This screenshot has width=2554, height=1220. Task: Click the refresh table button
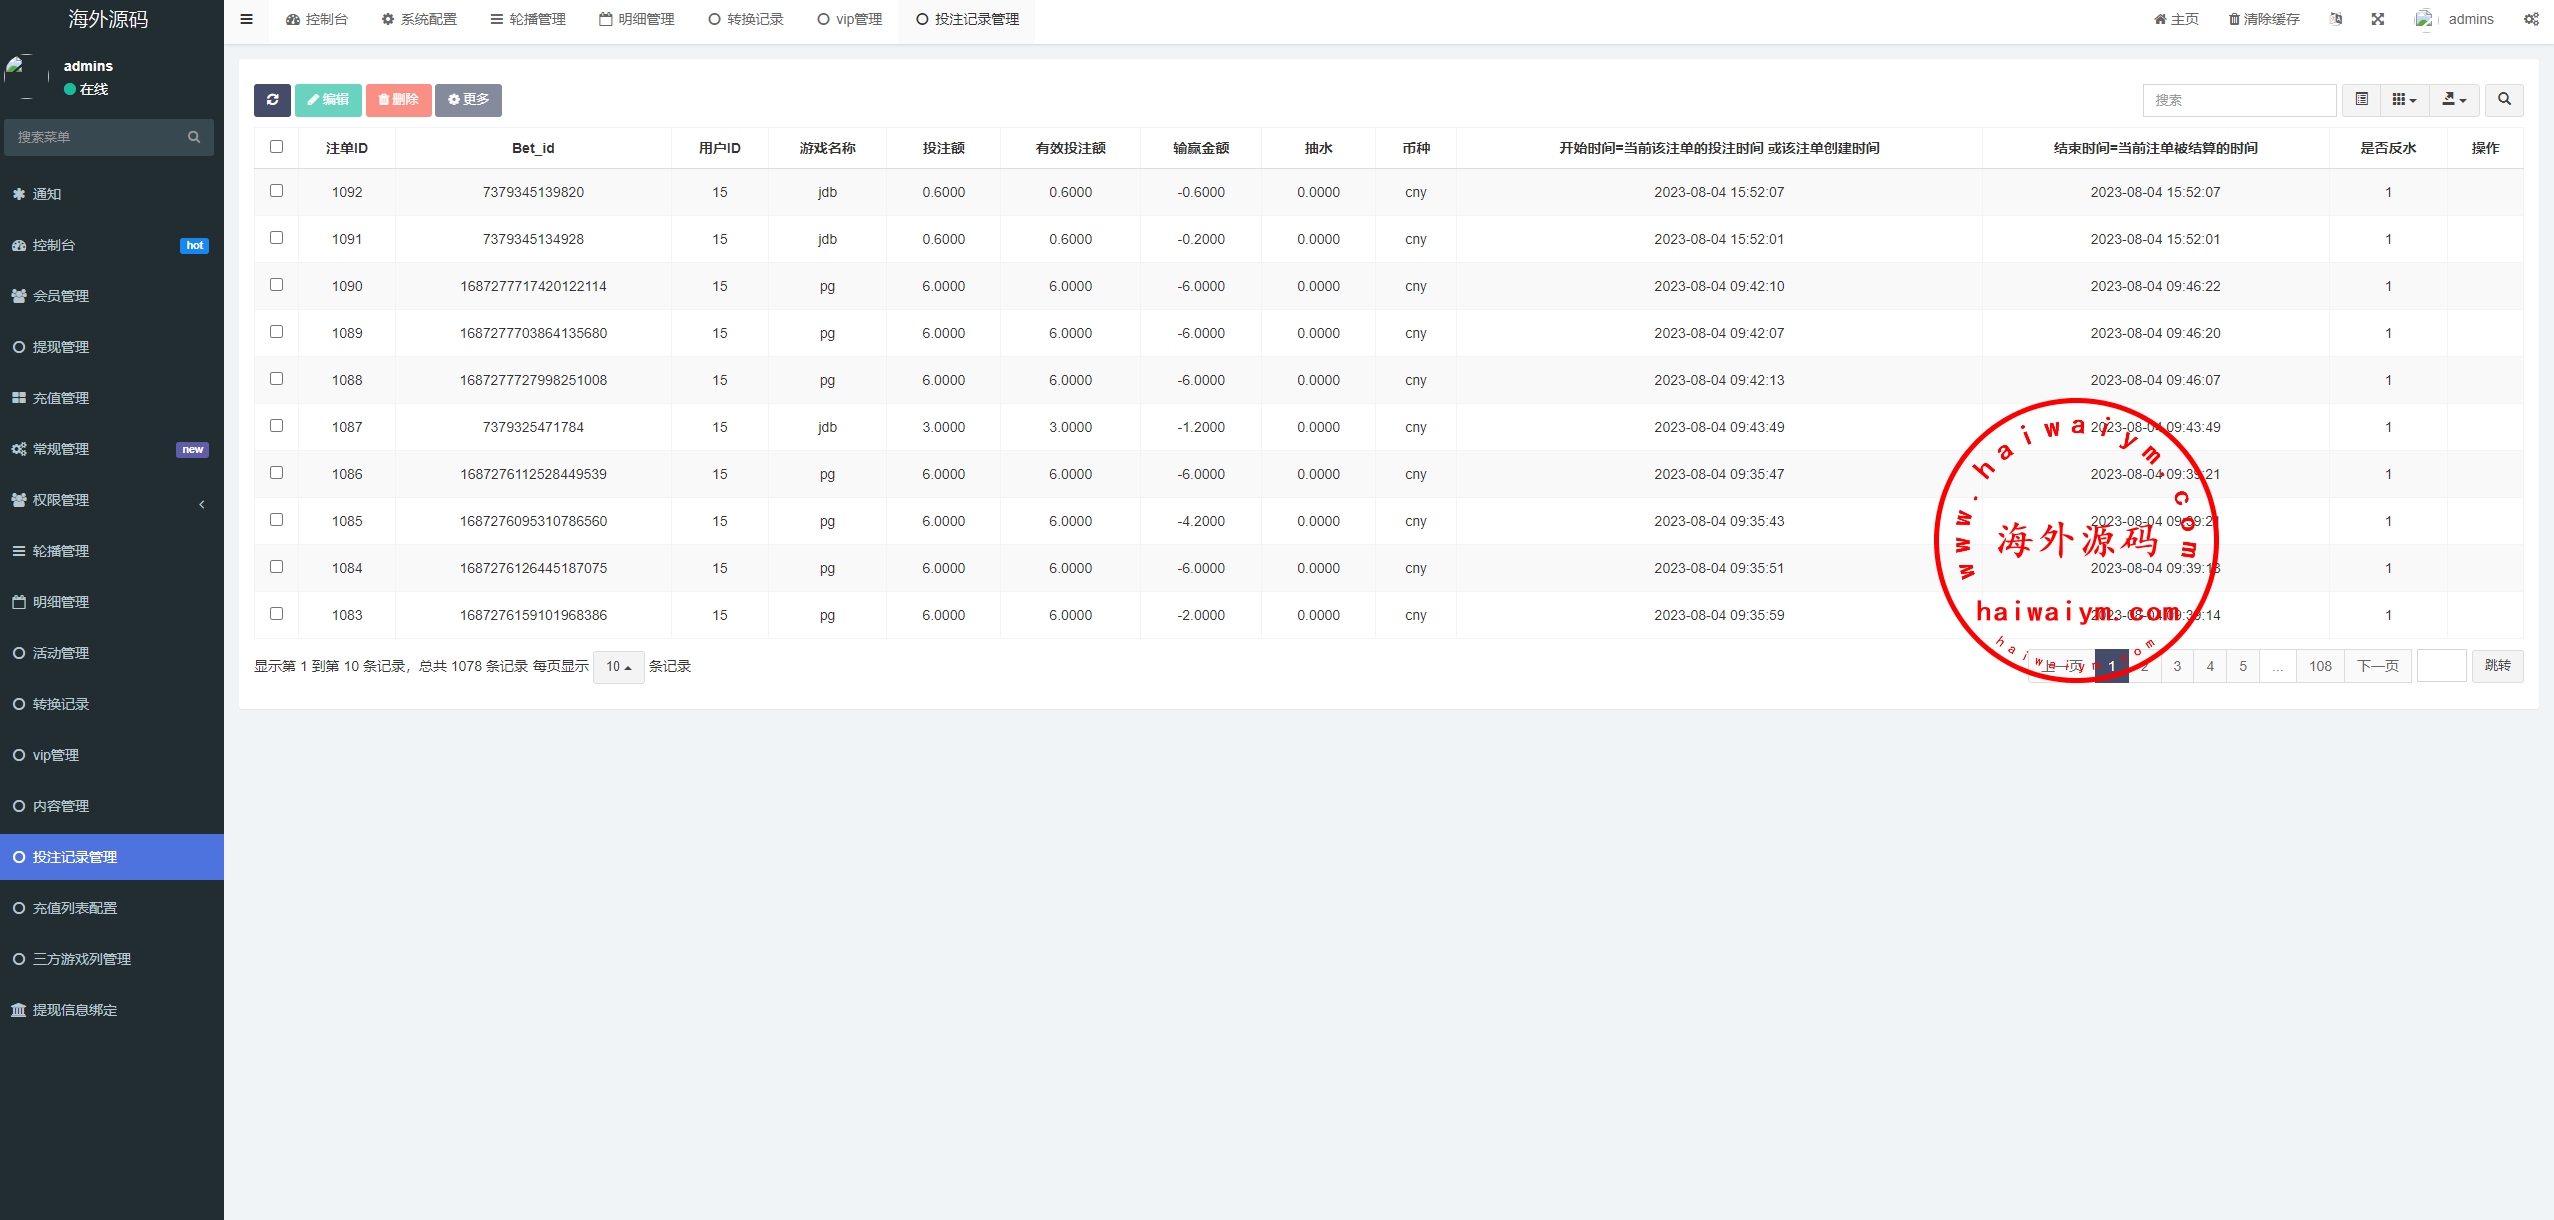coord(272,100)
